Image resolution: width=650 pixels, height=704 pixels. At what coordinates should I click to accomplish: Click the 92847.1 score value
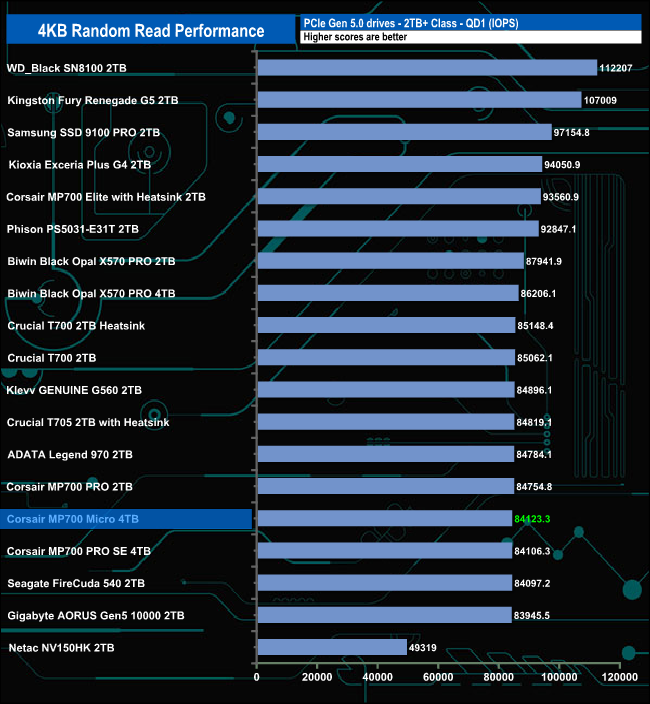(558, 229)
